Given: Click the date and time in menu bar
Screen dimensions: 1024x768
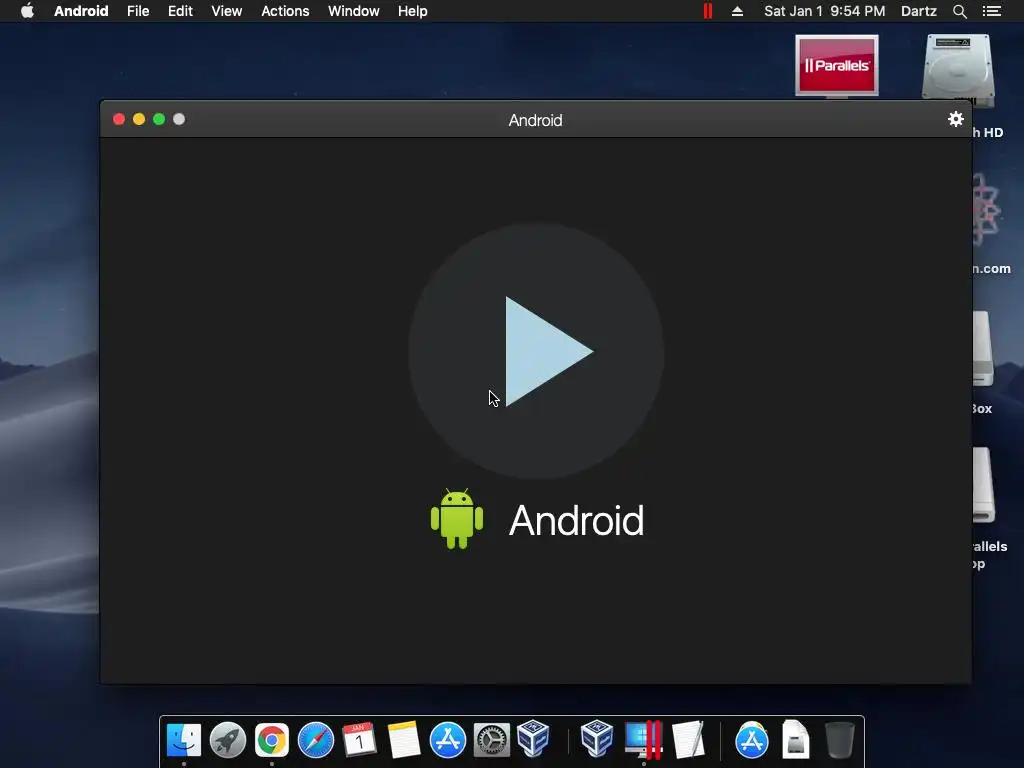Looking at the screenshot, I should (x=825, y=11).
